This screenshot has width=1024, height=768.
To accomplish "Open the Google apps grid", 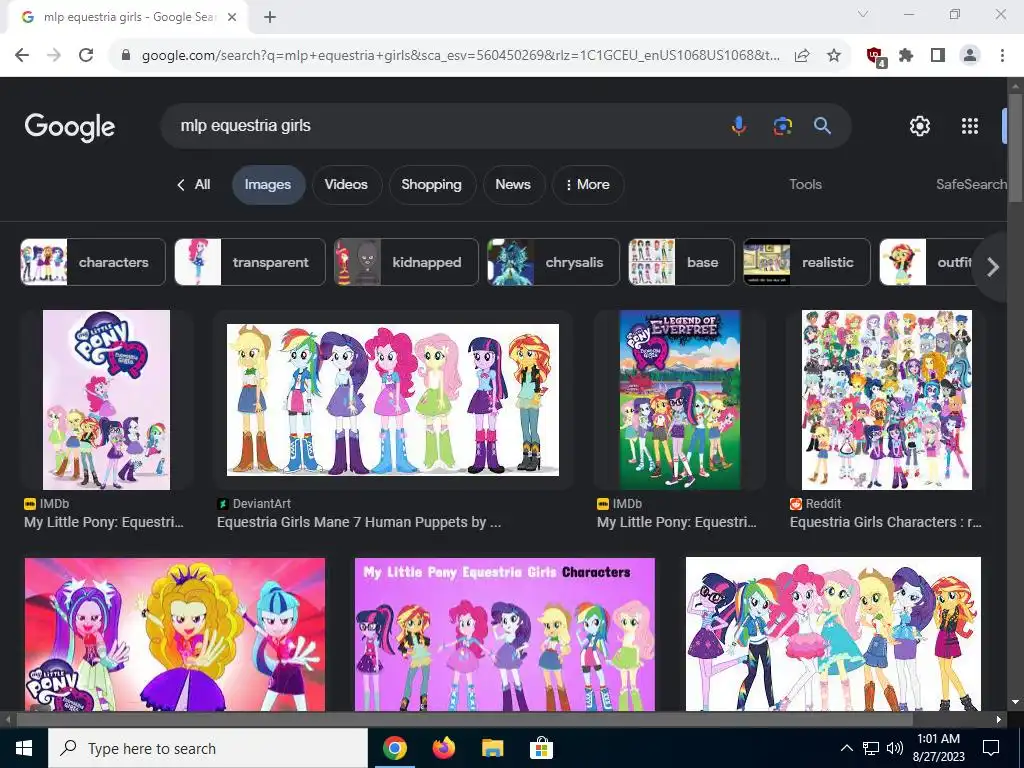I will [970, 126].
